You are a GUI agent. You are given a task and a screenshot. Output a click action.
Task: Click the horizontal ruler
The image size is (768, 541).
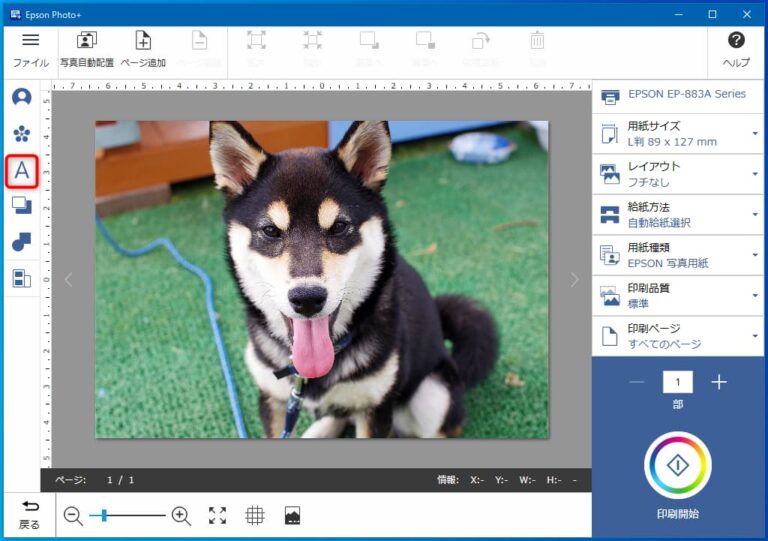(x=322, y=86)
